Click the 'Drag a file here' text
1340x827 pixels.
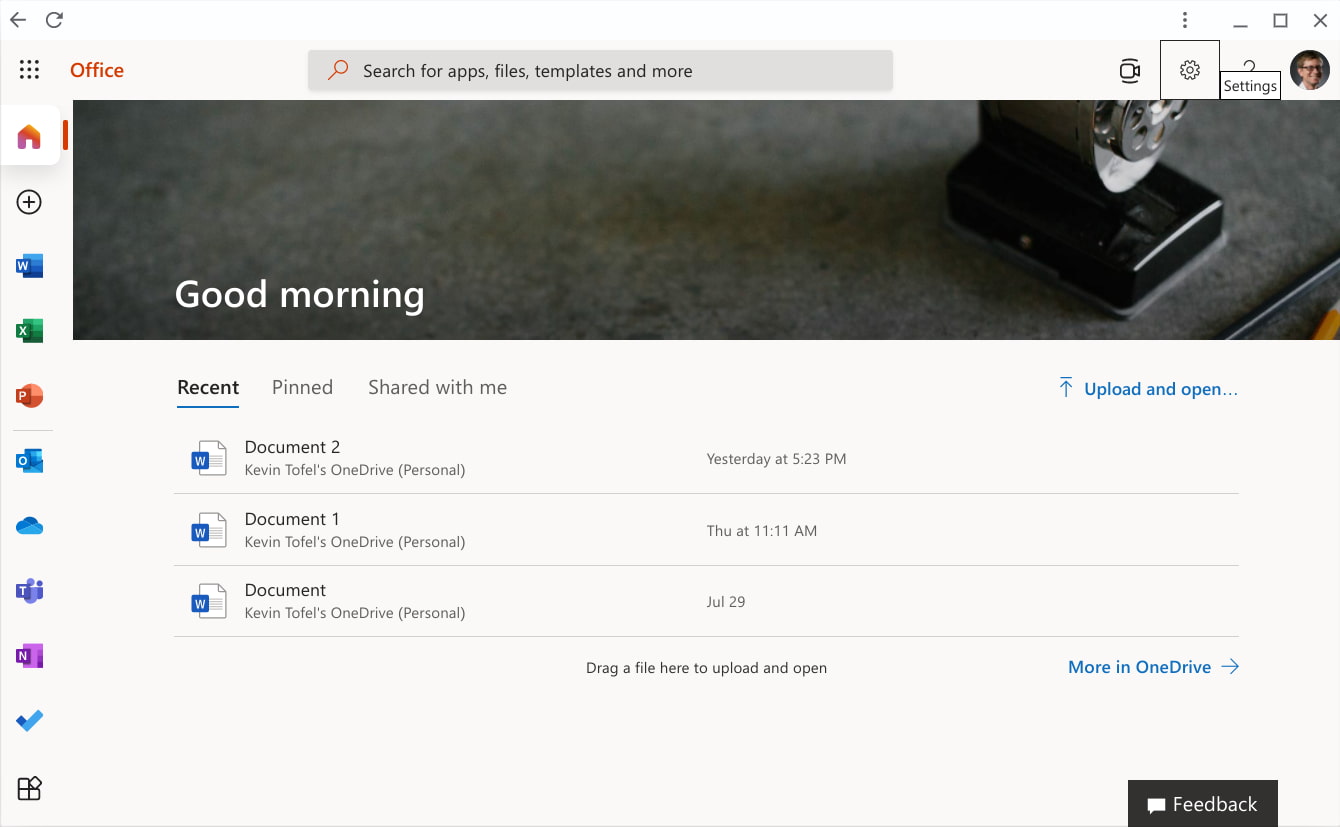[706, 668]
